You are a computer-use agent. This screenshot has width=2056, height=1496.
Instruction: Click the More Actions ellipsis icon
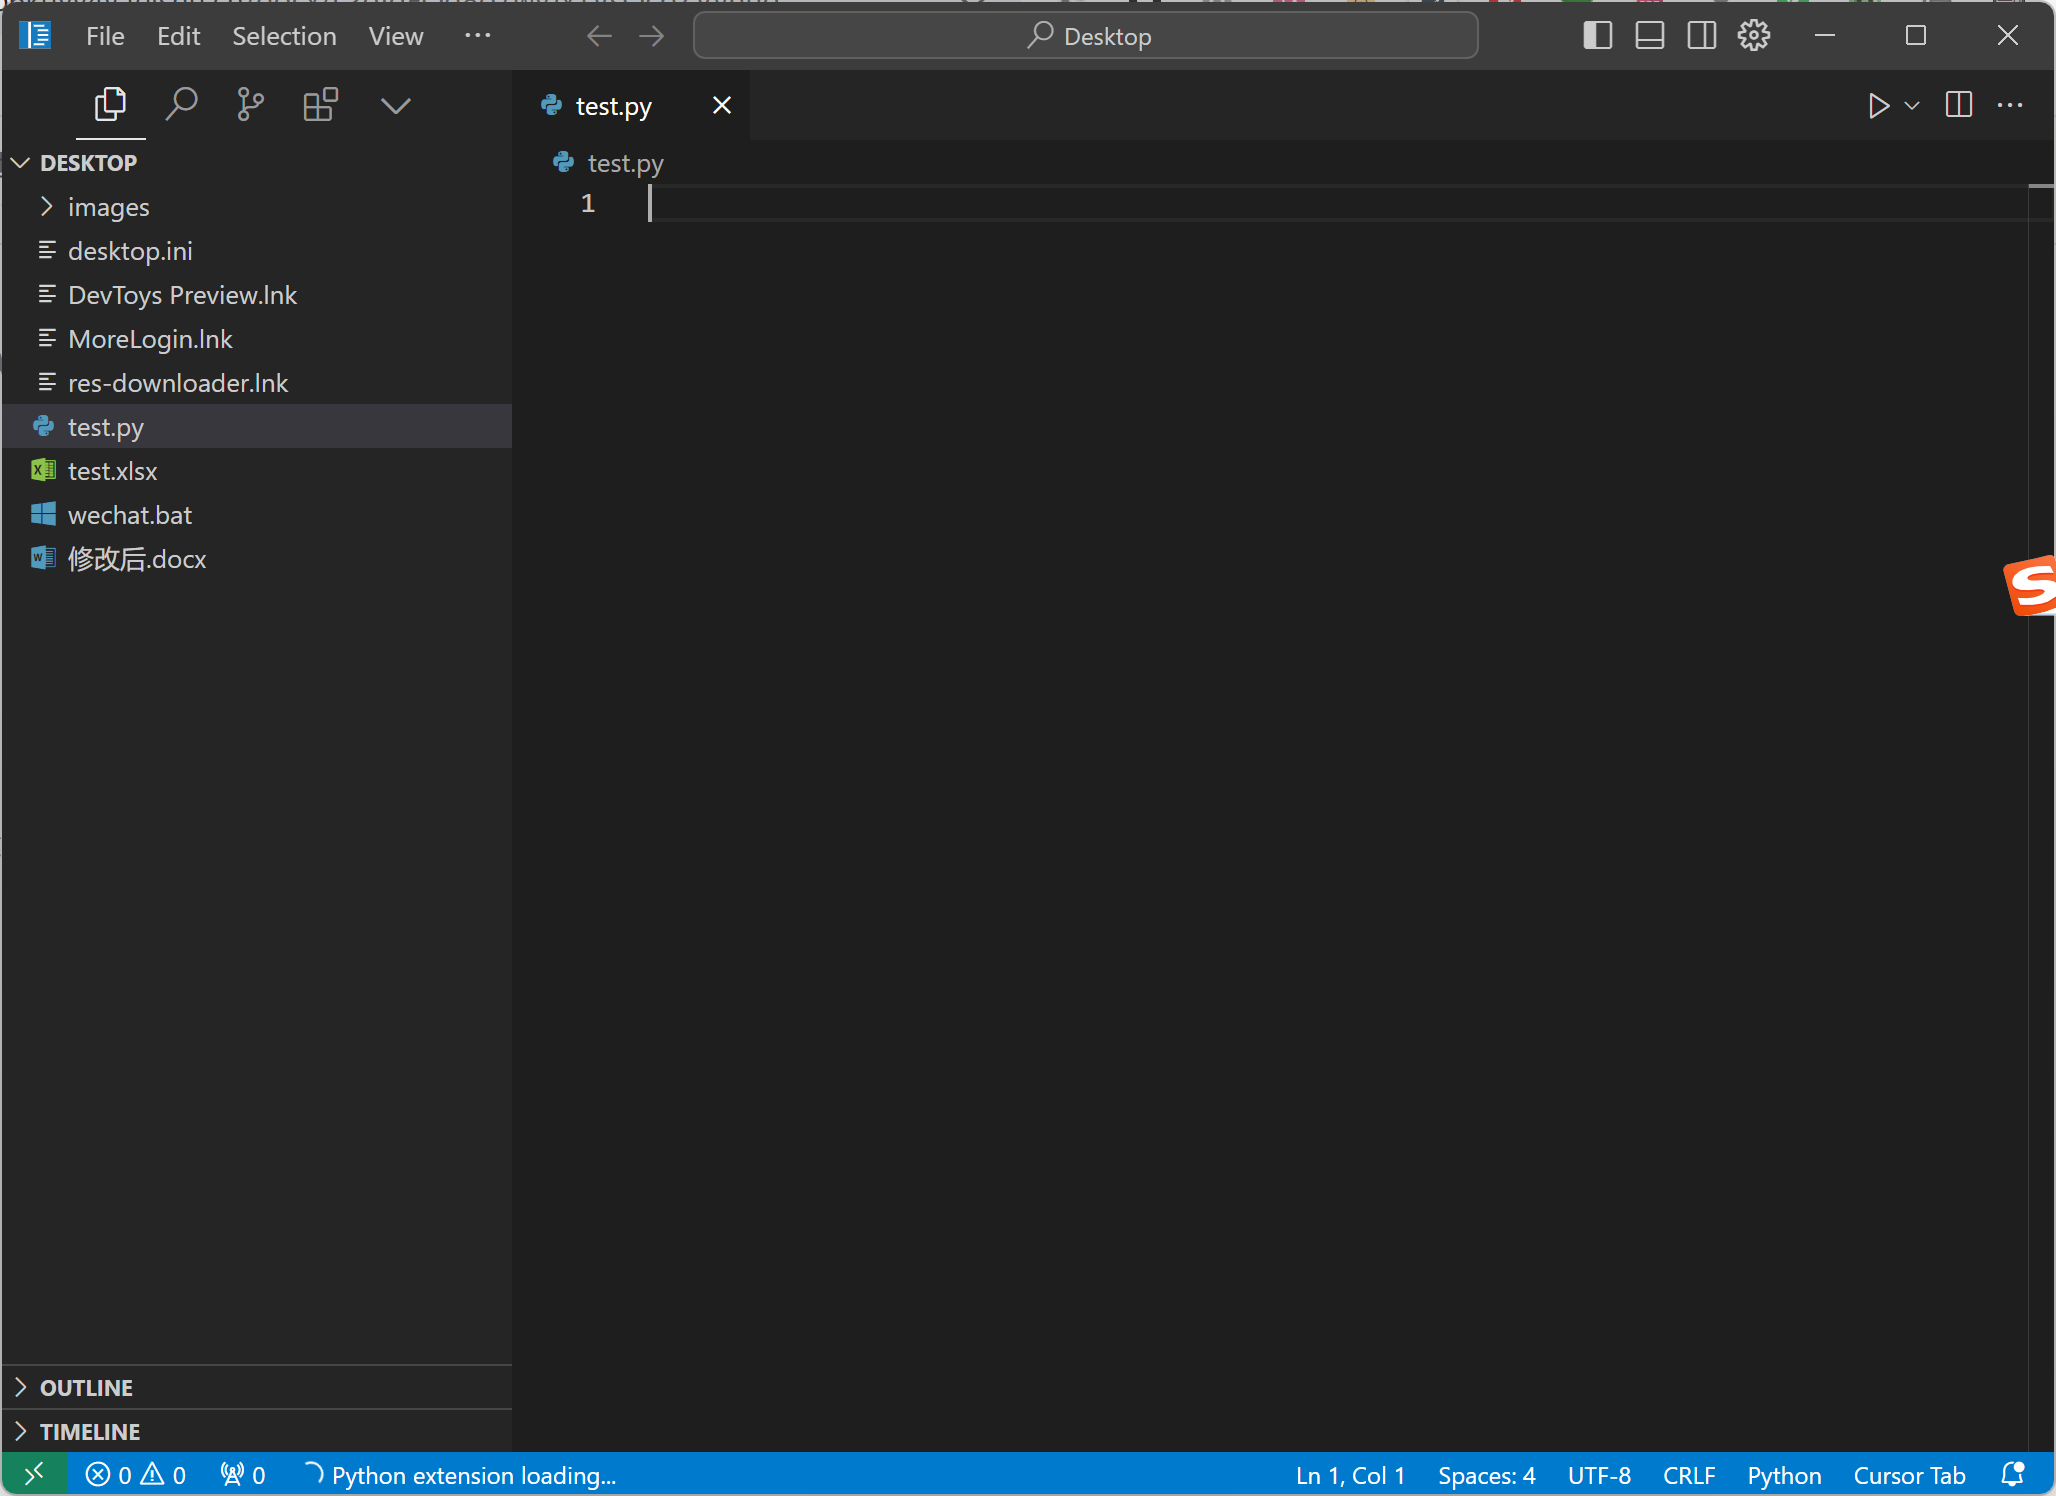2010,105
